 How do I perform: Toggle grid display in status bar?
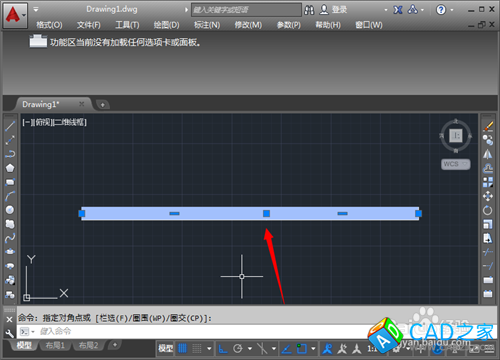tap(182, 349)
